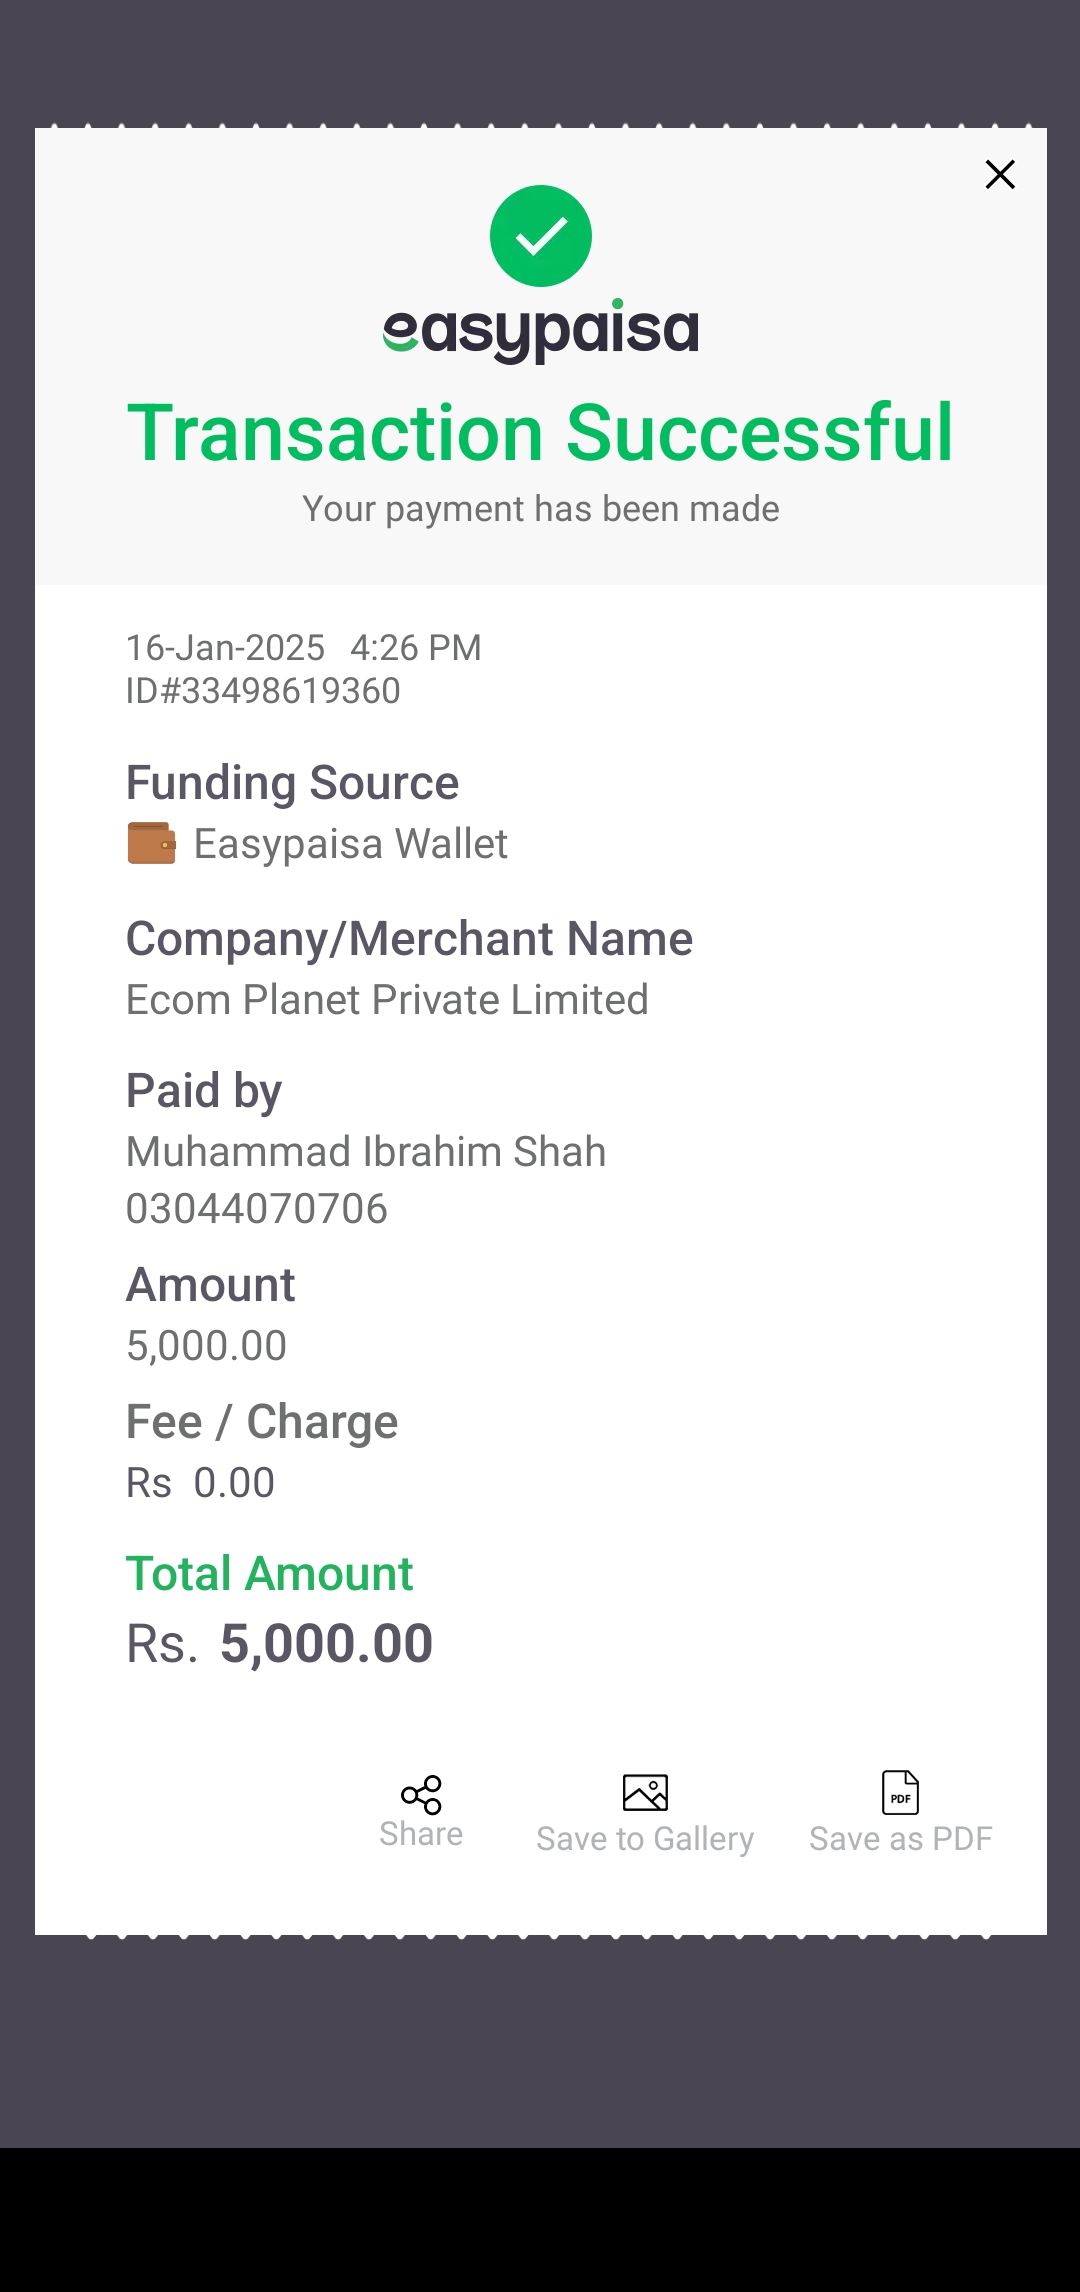Tap the payer phone number 03044070706
The height and width of the screenshot is (2292, 1080).
tap(257, 1209)
